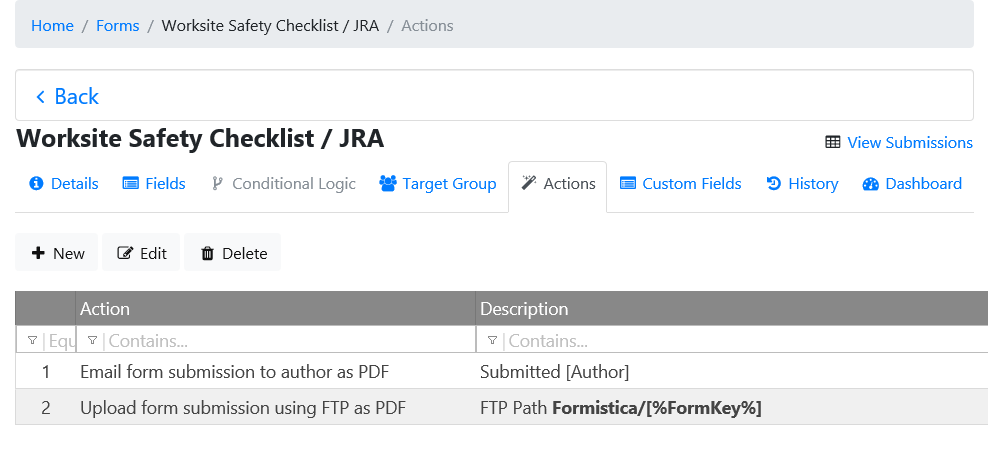This screenshot has width=988, height=450.
Task: Click the Dashboard gauge icon
Action: [x=869, y=184]
